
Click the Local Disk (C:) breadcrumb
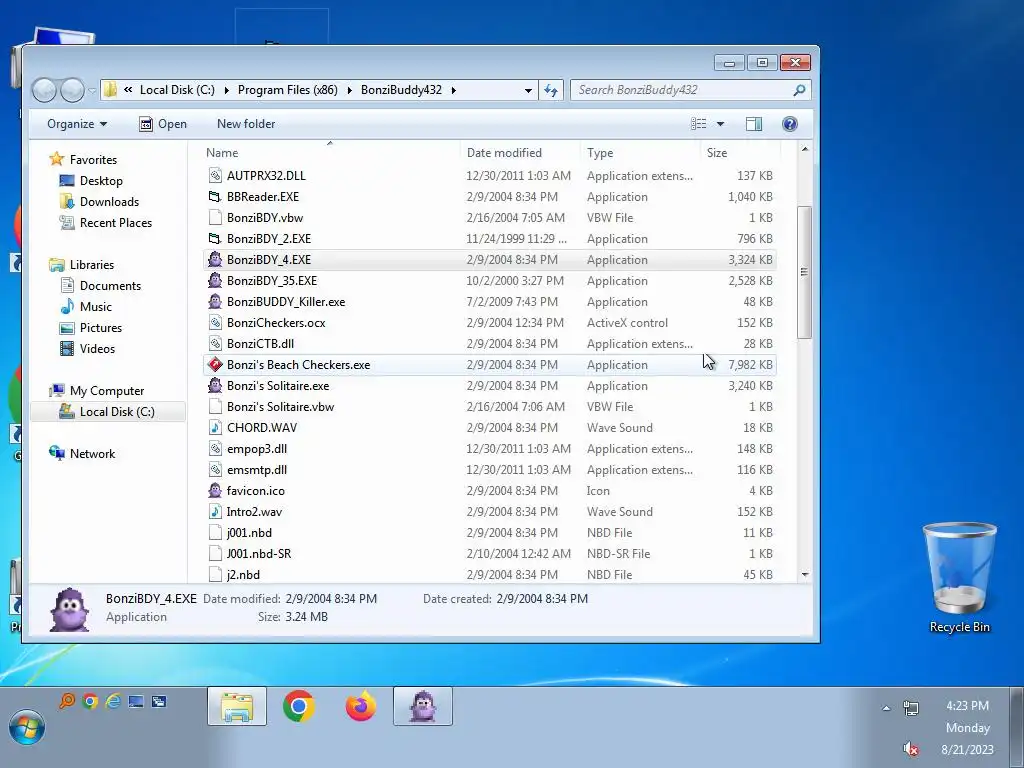pos(177,90)
